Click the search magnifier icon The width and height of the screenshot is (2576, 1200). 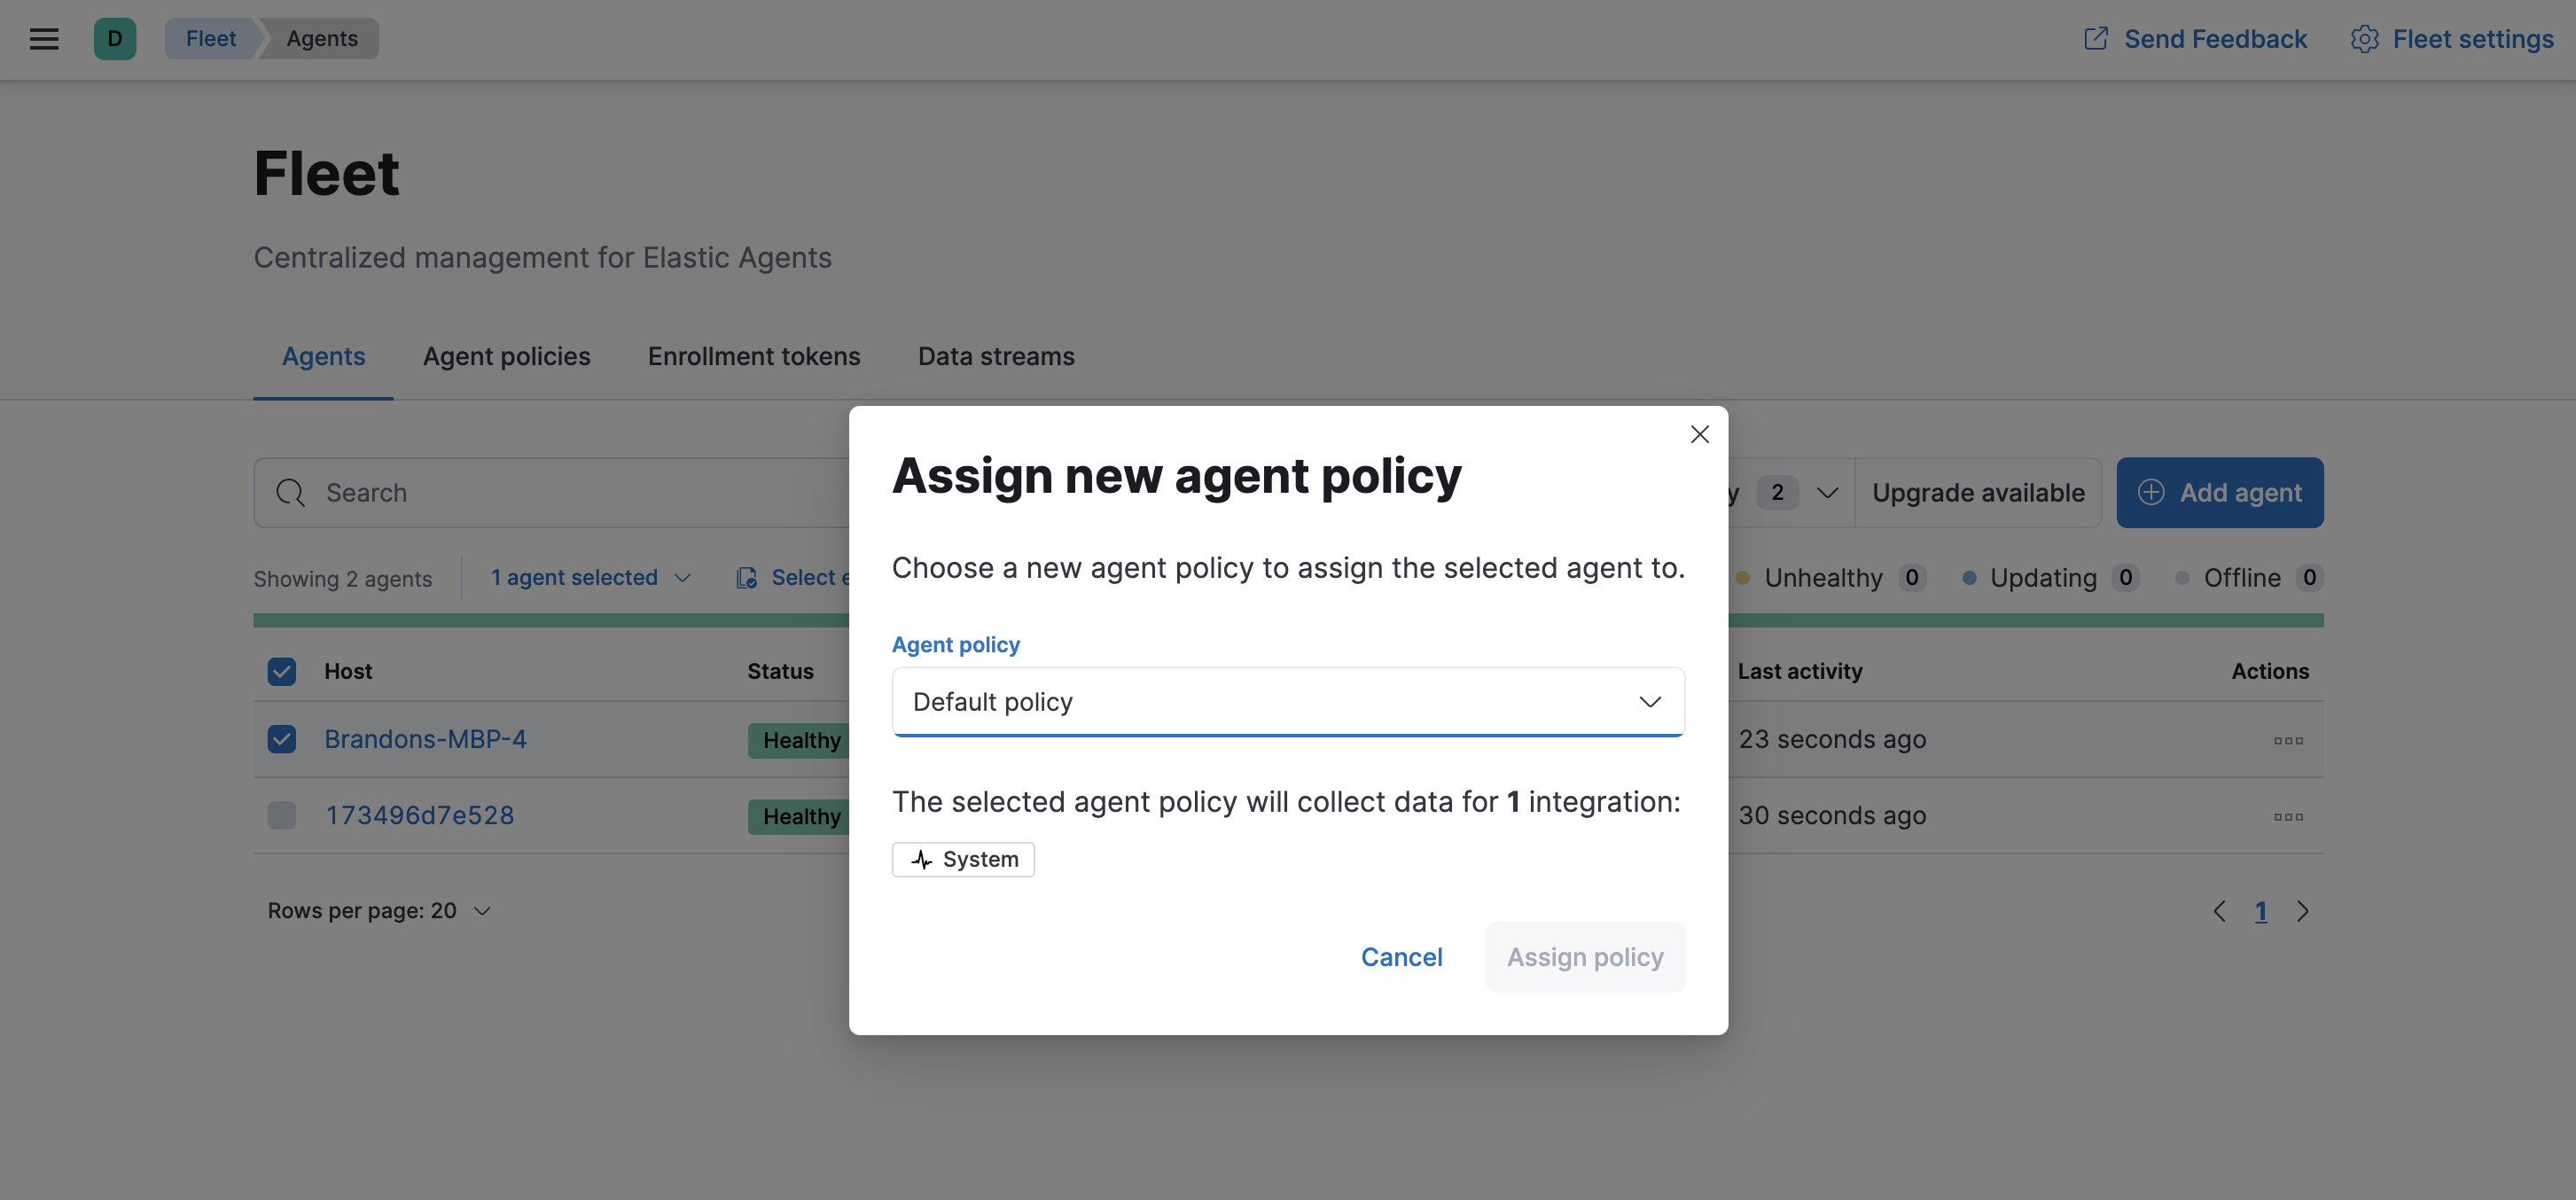290,492
